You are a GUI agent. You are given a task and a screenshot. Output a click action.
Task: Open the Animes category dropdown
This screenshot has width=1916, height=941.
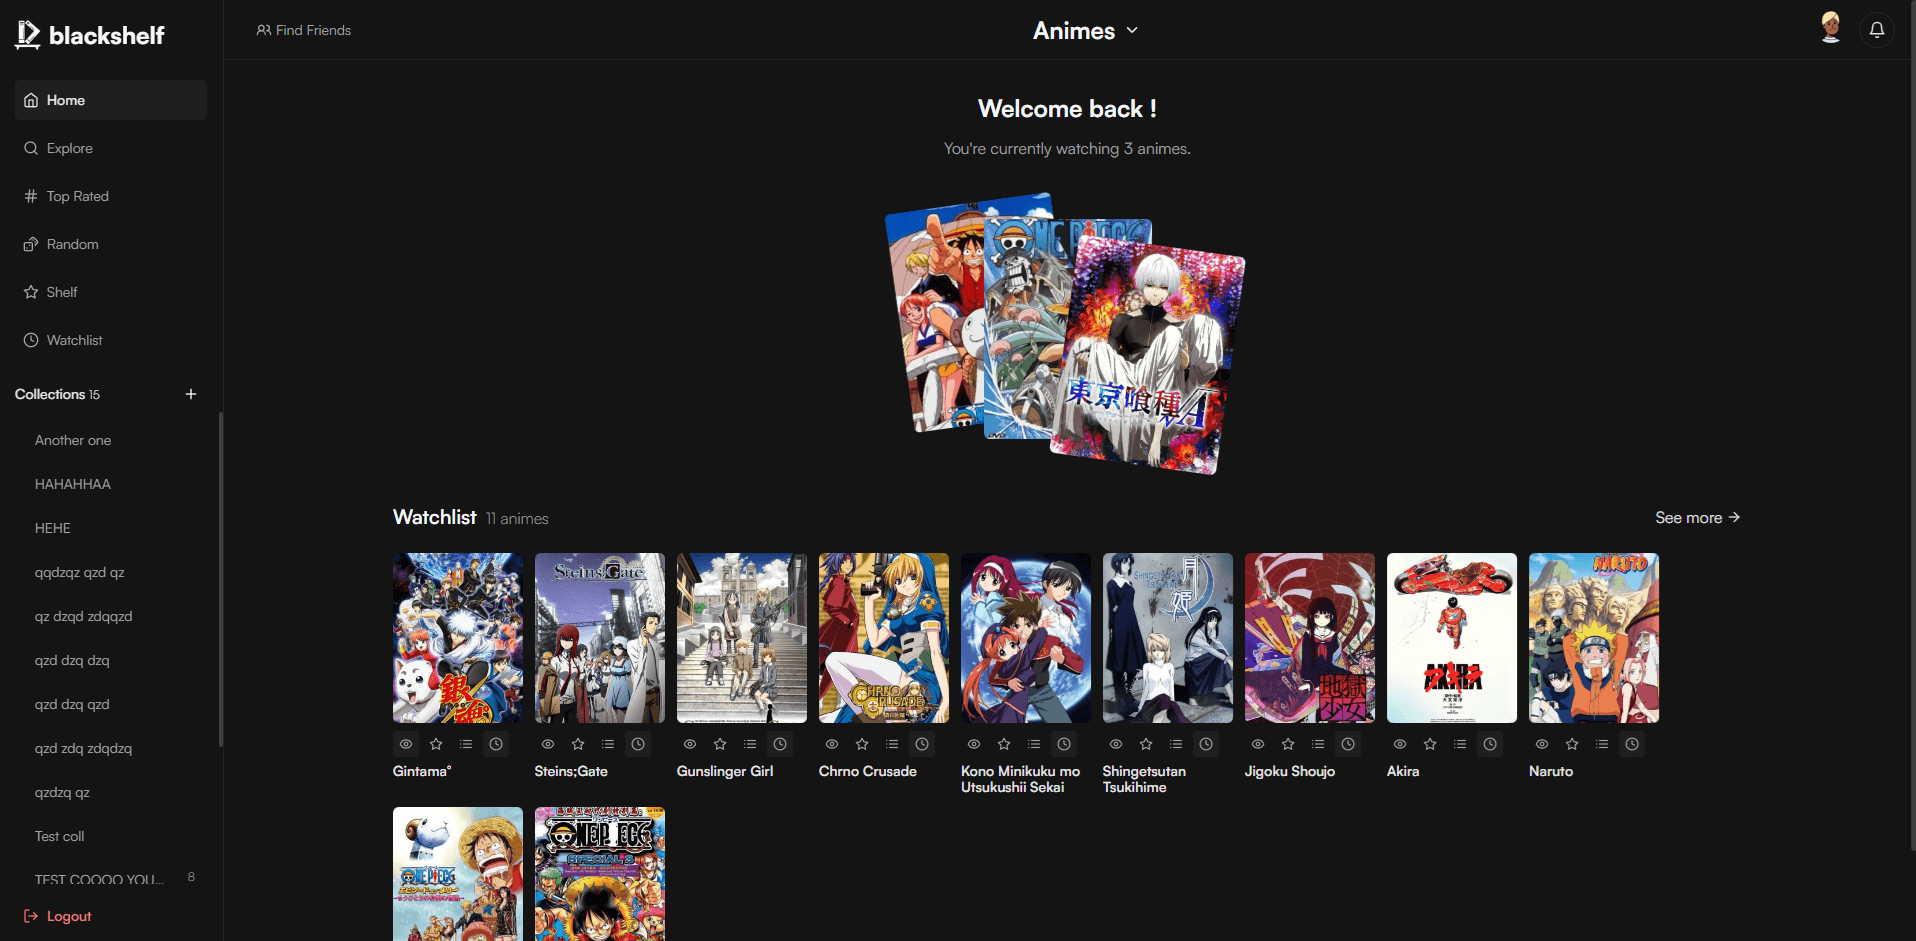(1086, 31)
